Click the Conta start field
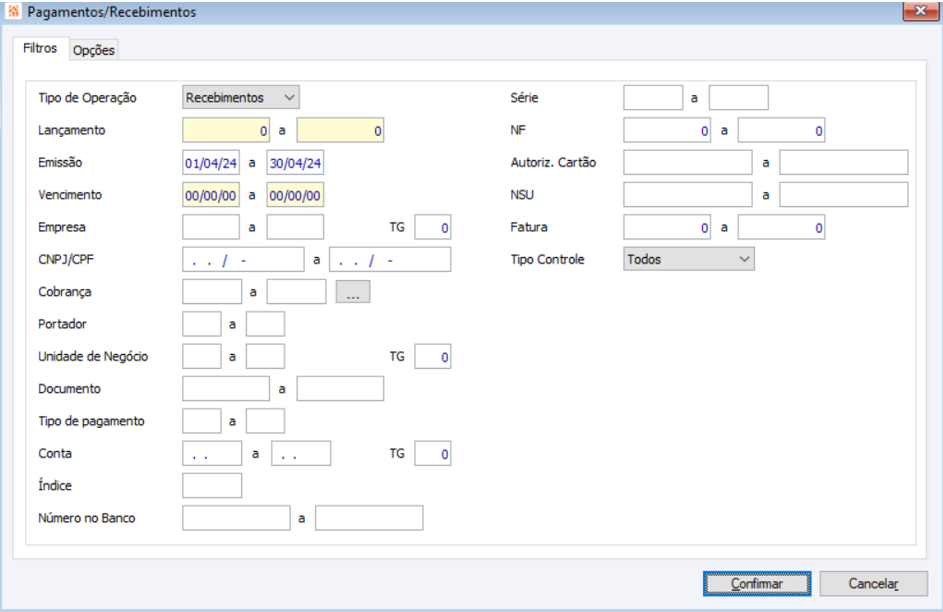 click(x=212, y=454)
